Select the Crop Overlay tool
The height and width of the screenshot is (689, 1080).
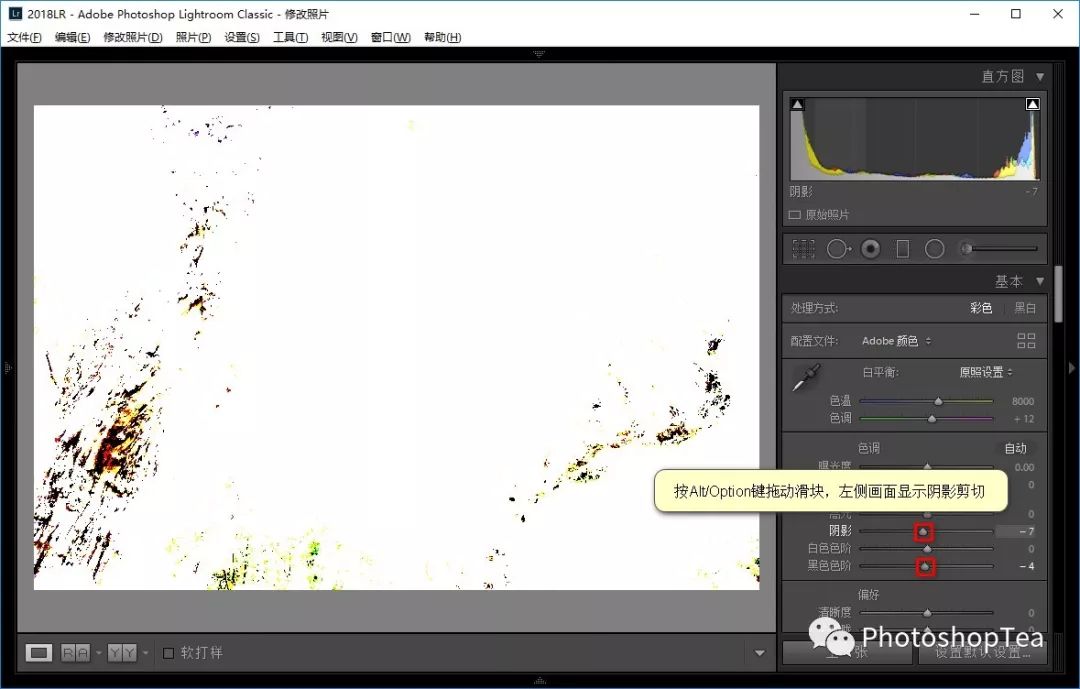(x=803, y=249)
